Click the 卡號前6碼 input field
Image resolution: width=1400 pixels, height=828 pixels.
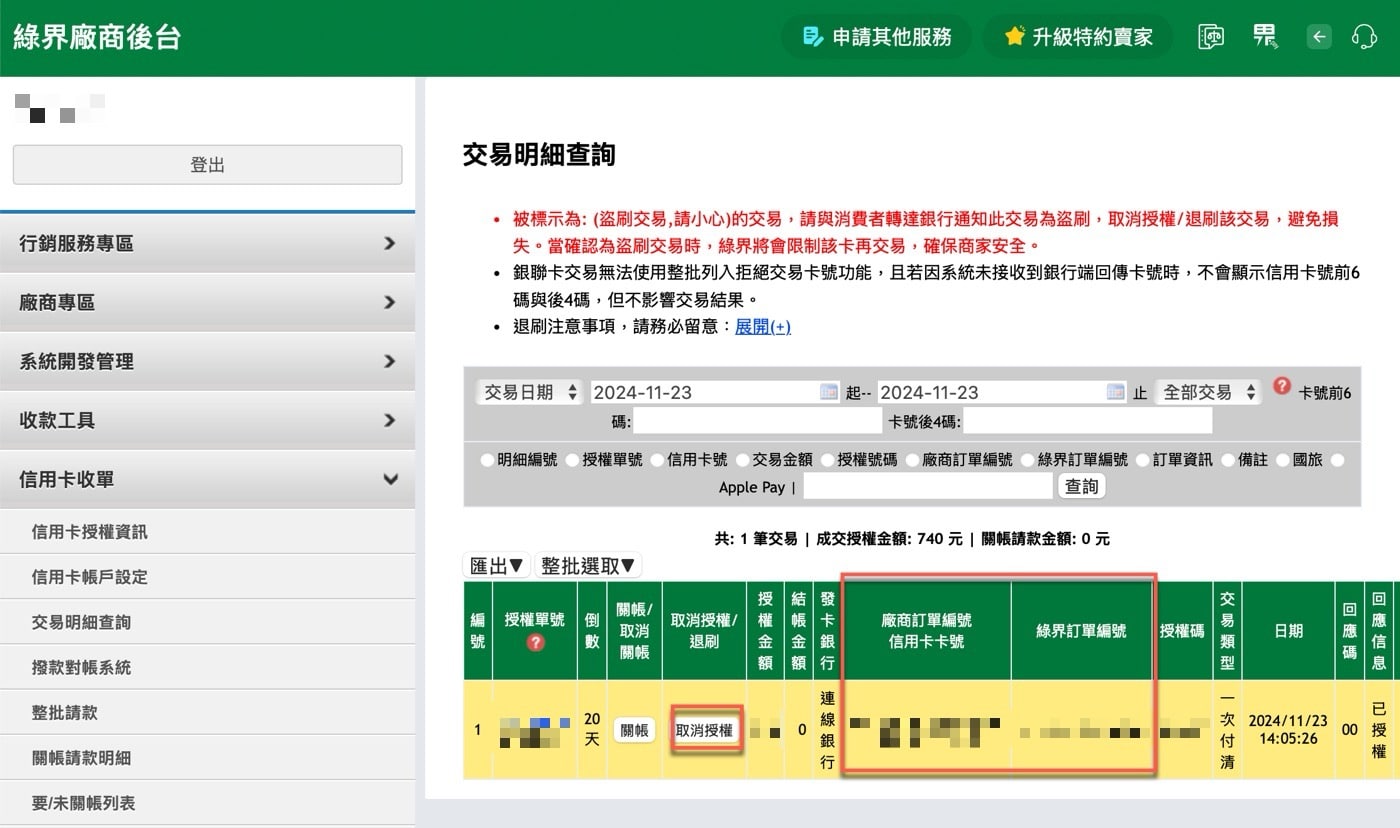[x=757, y=422]
